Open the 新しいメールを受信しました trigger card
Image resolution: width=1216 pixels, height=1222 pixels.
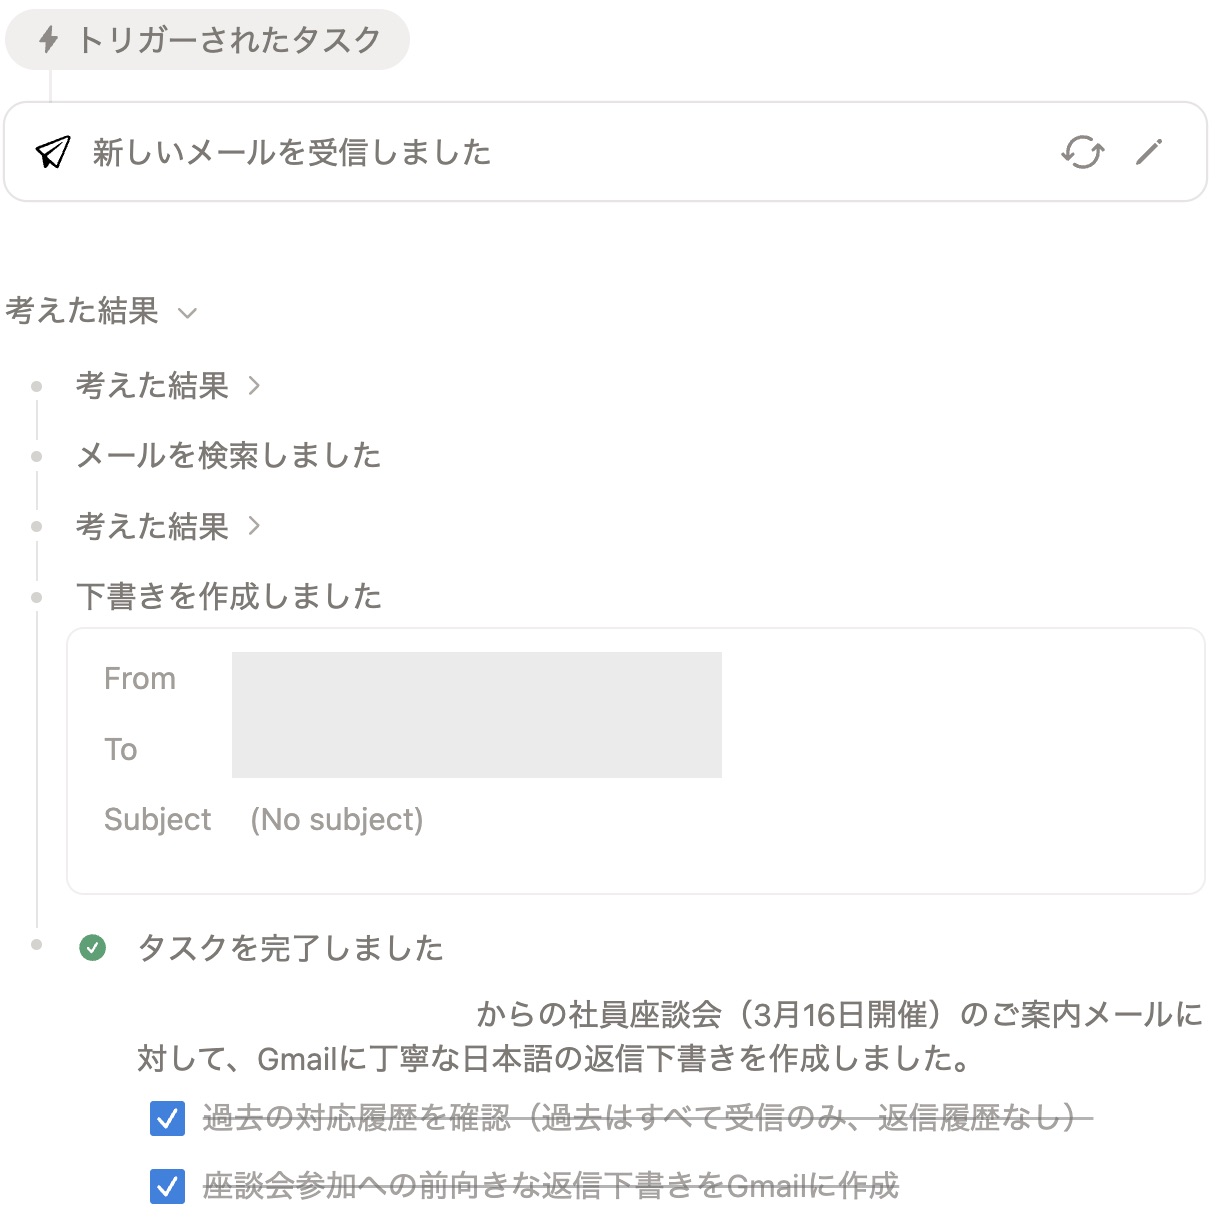click(x=290, y=152)
